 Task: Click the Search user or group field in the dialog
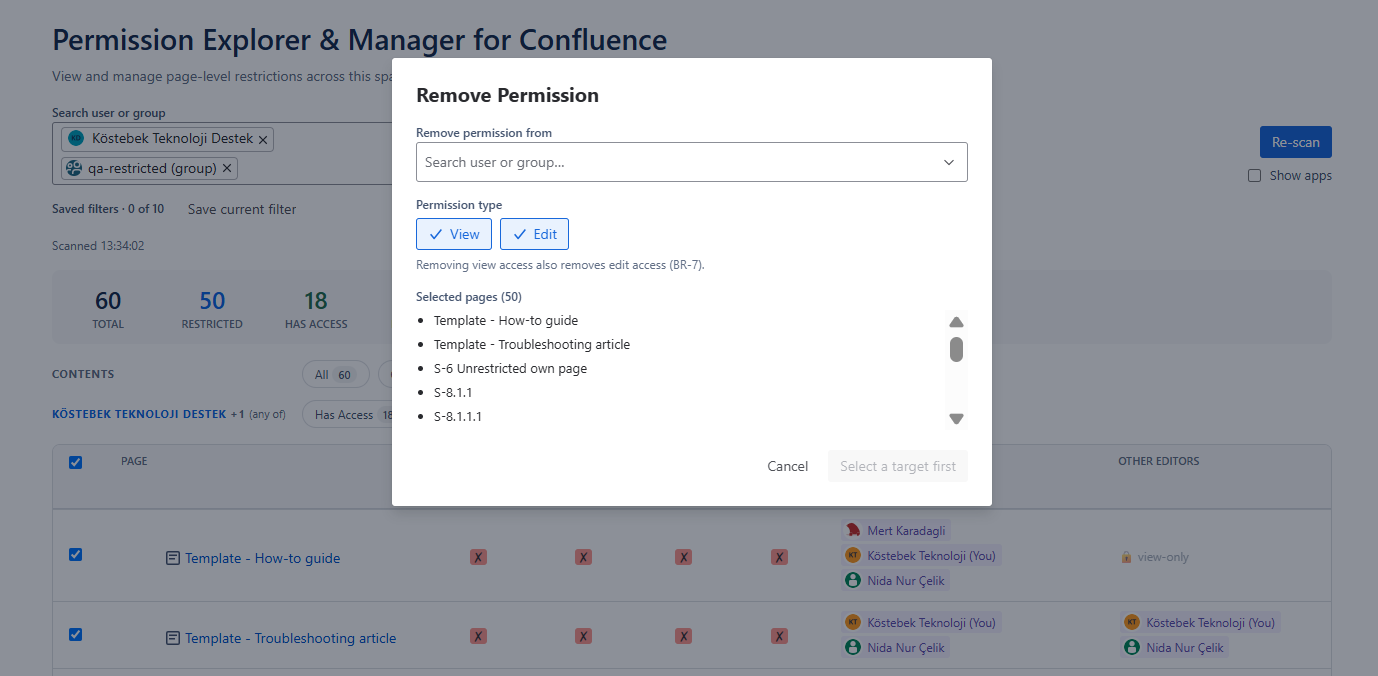(x=692, y=162)
